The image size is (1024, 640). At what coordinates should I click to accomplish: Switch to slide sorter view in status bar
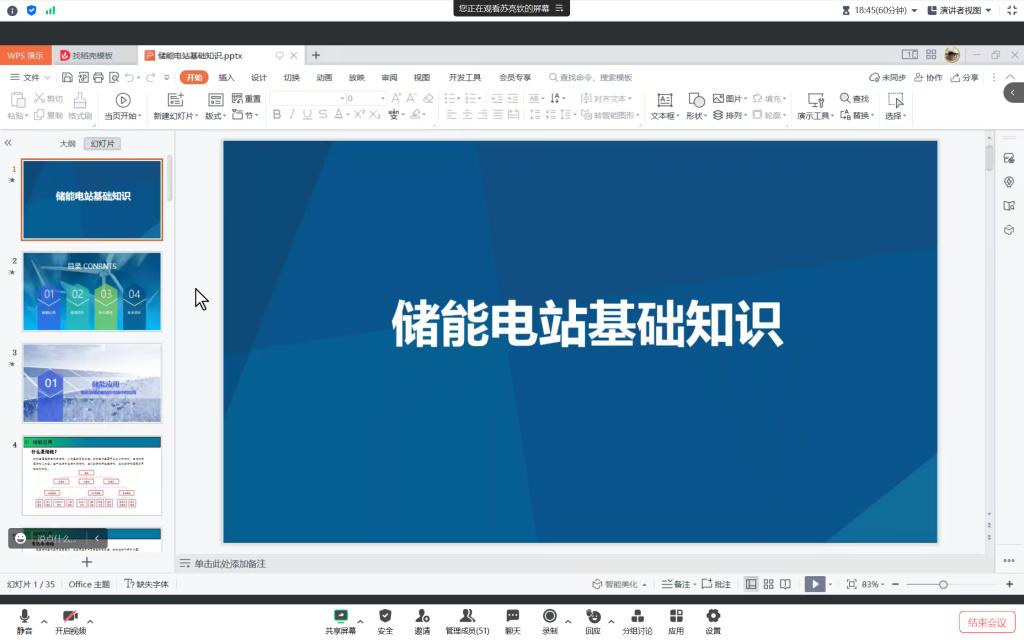pyautogui.click(x=768, y=584)
